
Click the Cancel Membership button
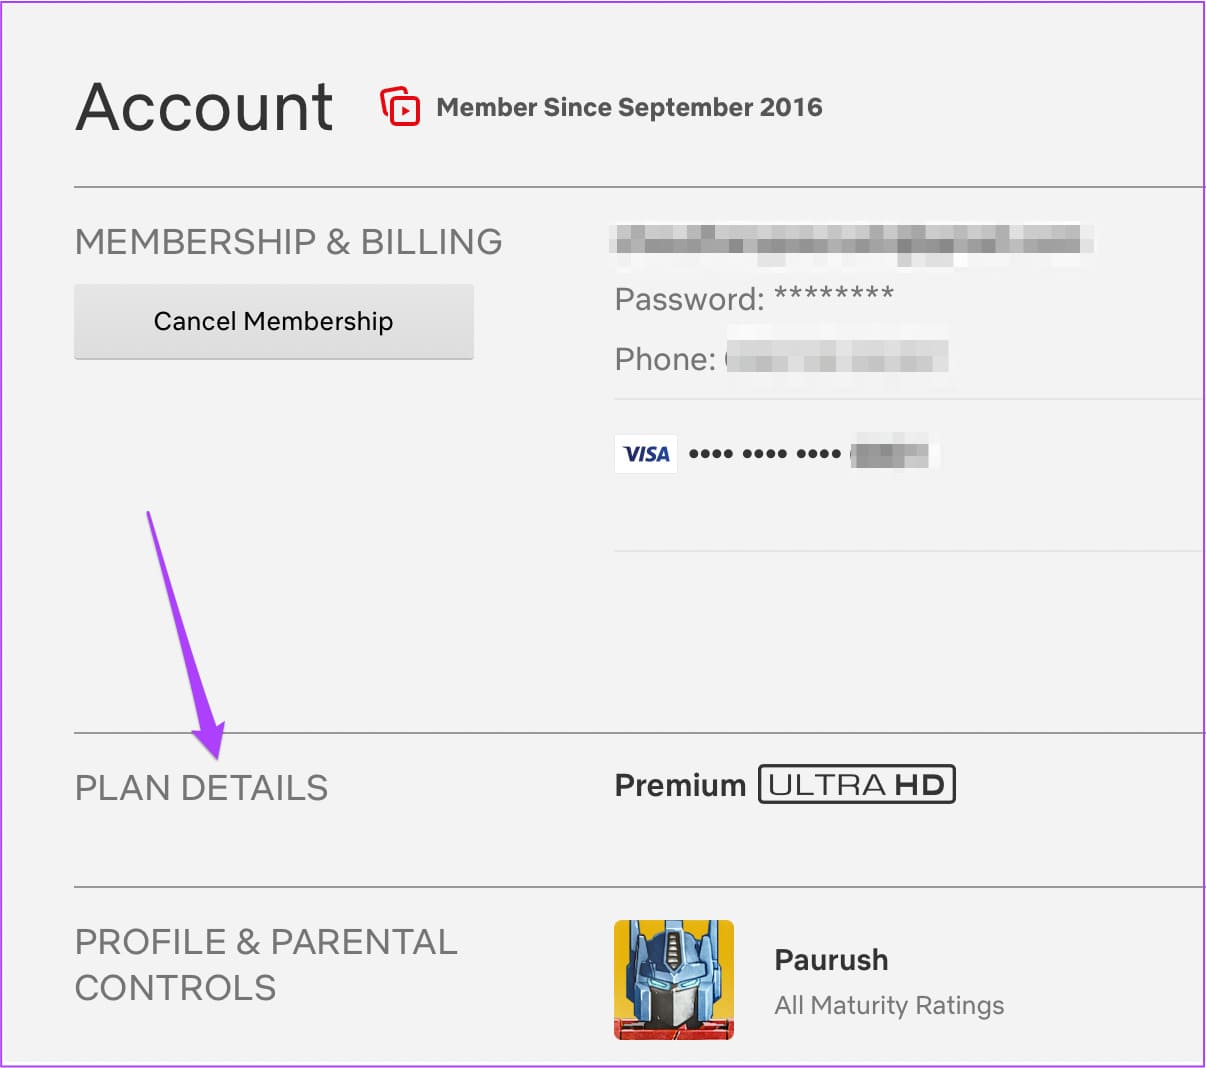[273, 321]
